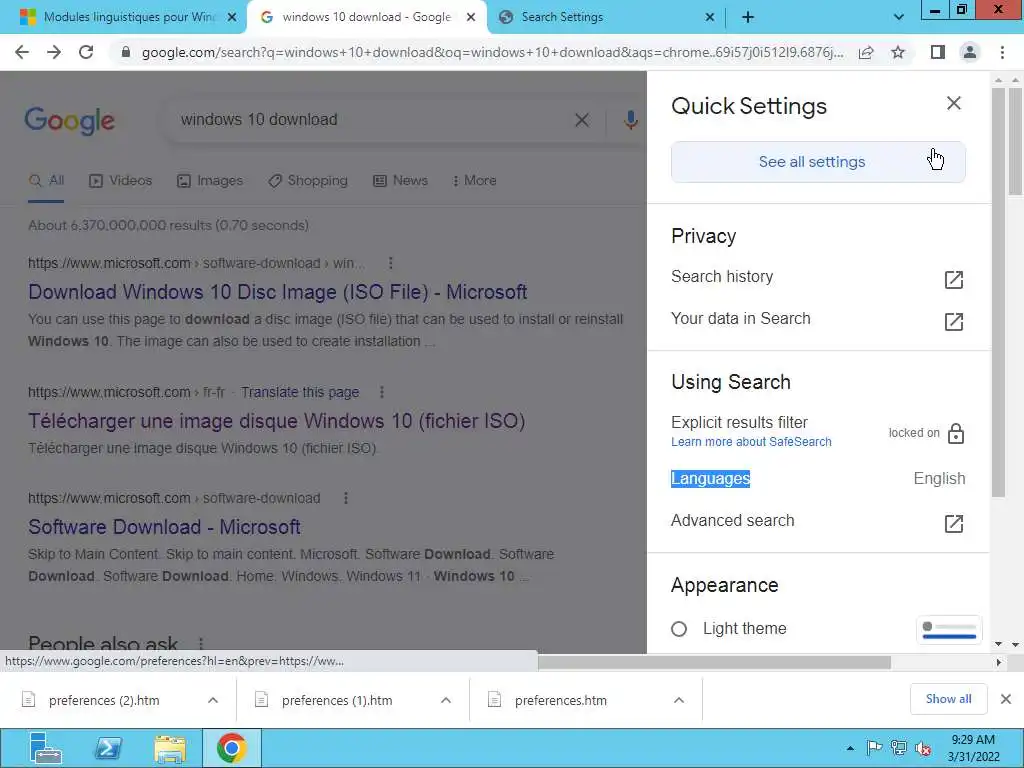Click the horizontal page scrollbar
Viewport: 1024px width, 768px height.
pos(714,662)
